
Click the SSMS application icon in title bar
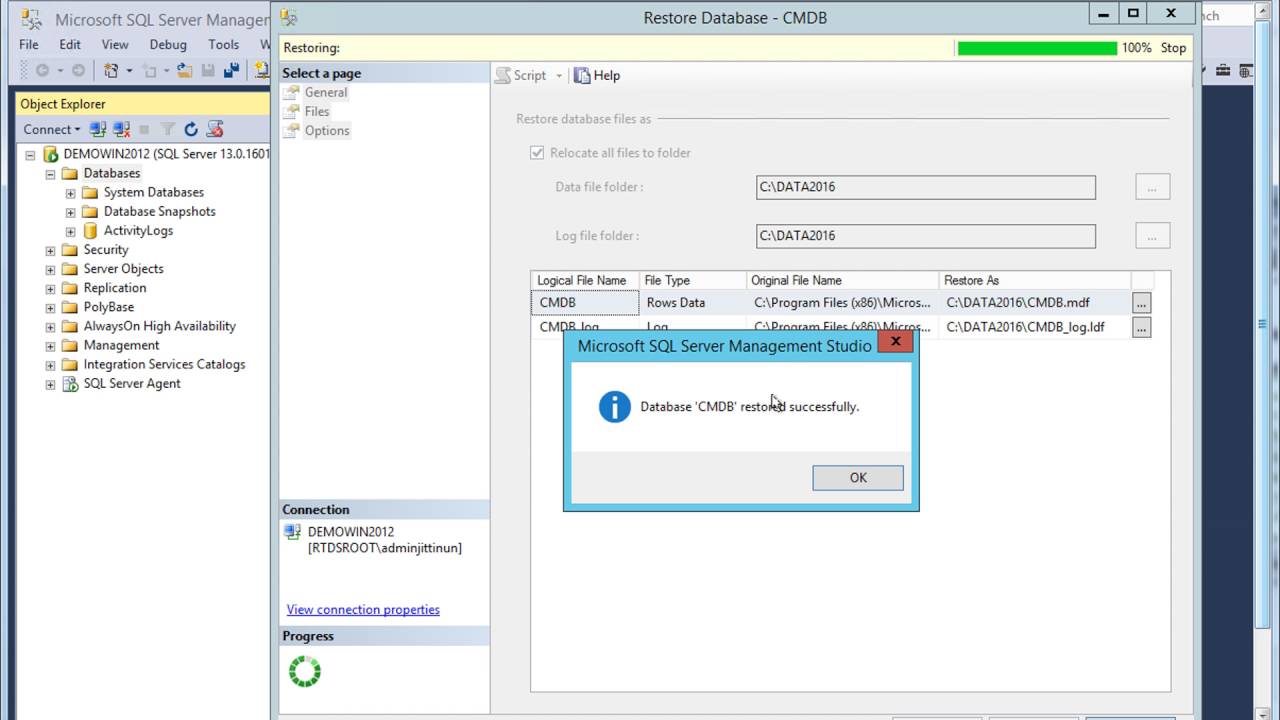(x=31, y=18)
